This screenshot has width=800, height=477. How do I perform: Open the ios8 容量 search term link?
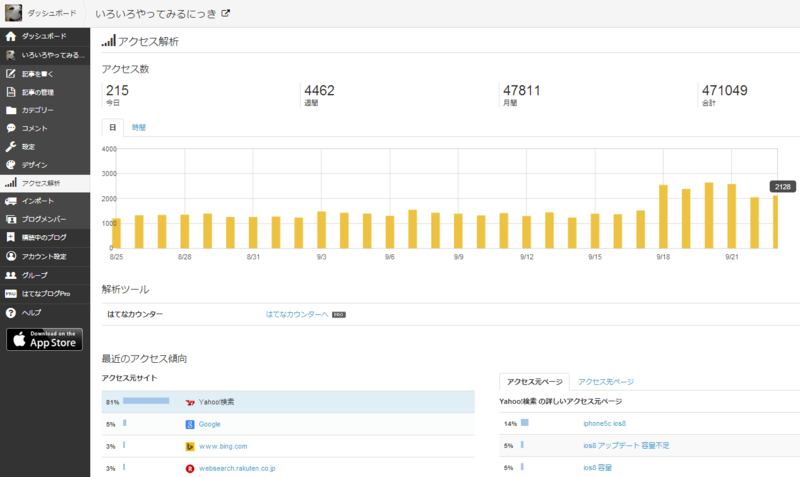(x=597, y=467)
